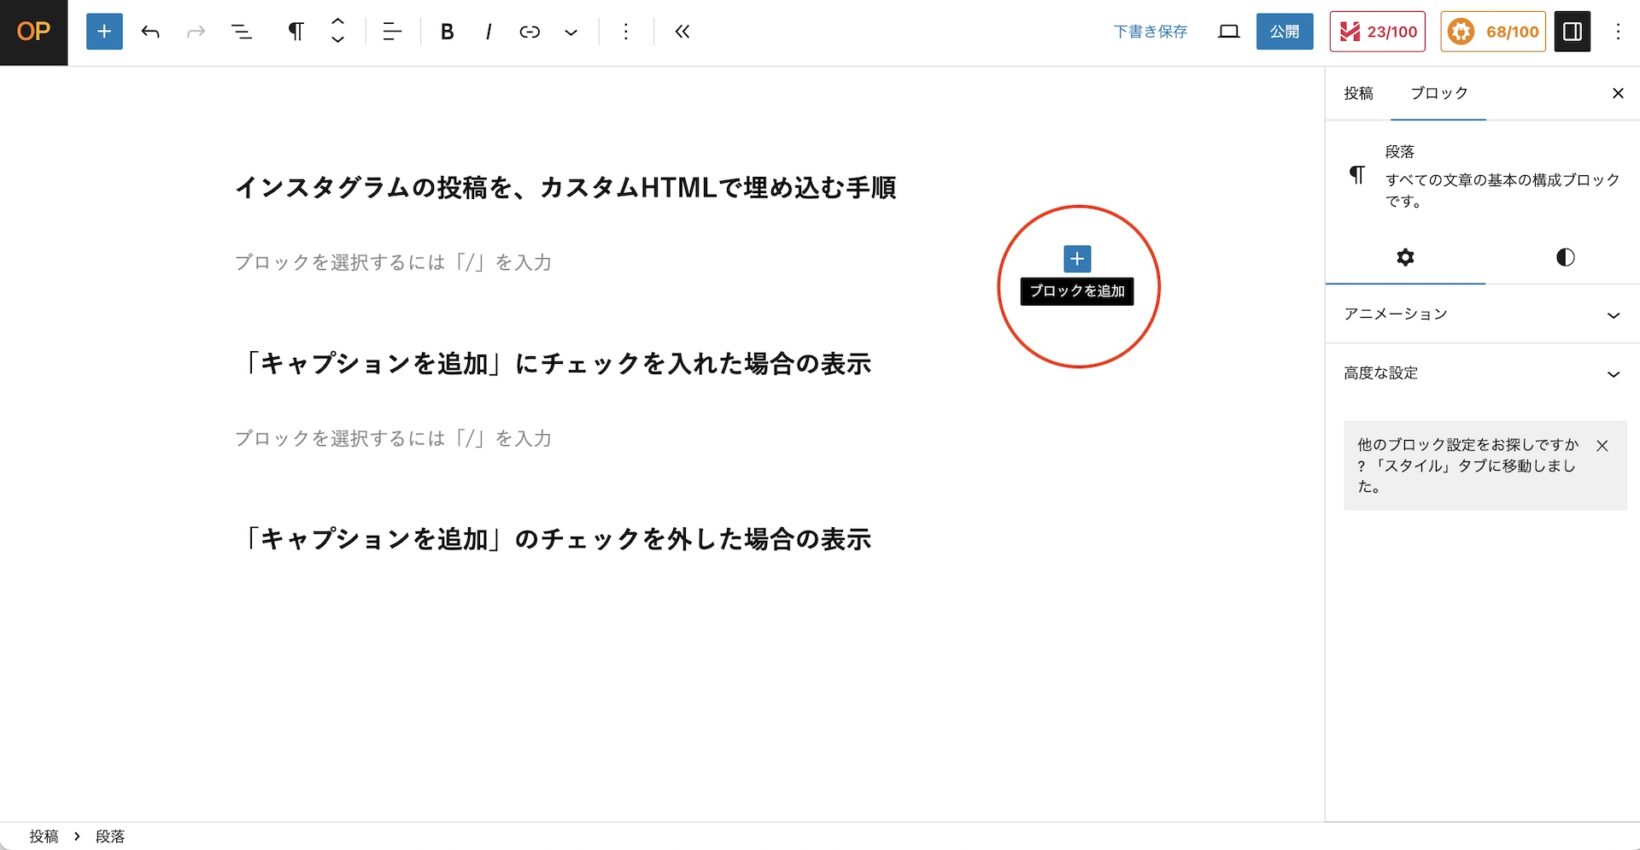Switch to the ブロック tab in sidebar
This screenshot has height=850, width=1640.
pyautogui.click(x=1438, y=93)
